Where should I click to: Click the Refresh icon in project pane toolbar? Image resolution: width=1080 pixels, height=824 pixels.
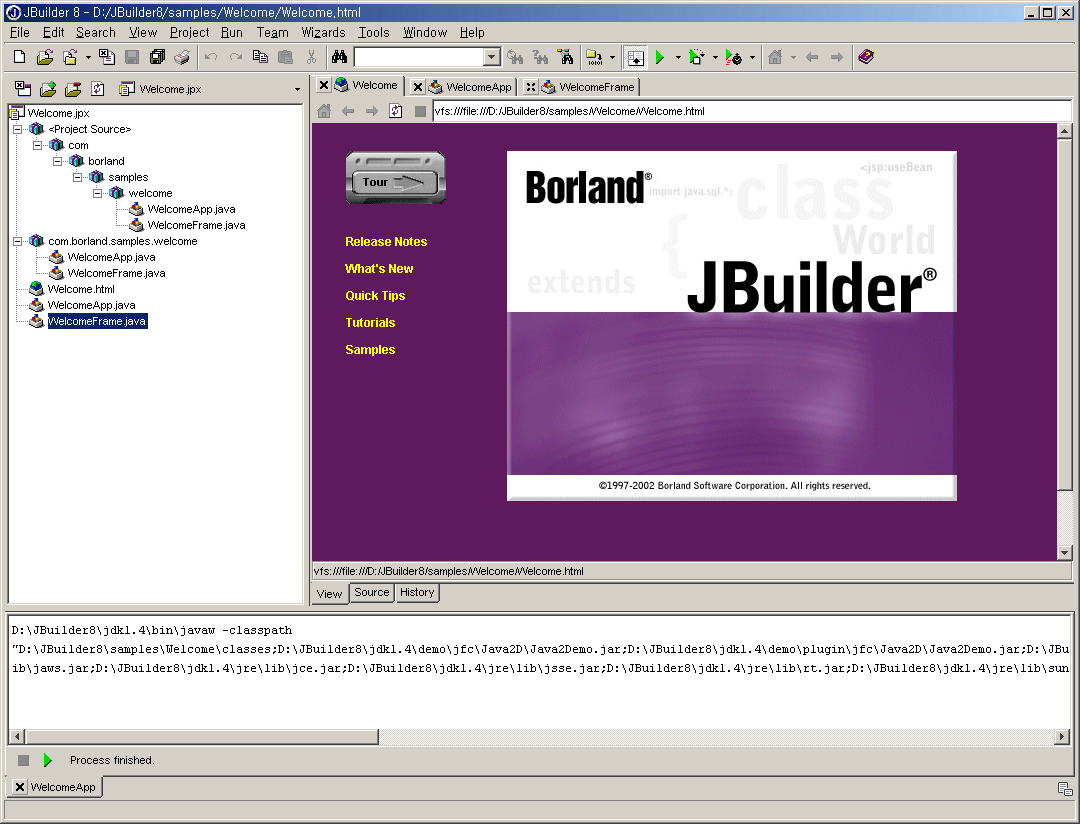pos(97,89)
